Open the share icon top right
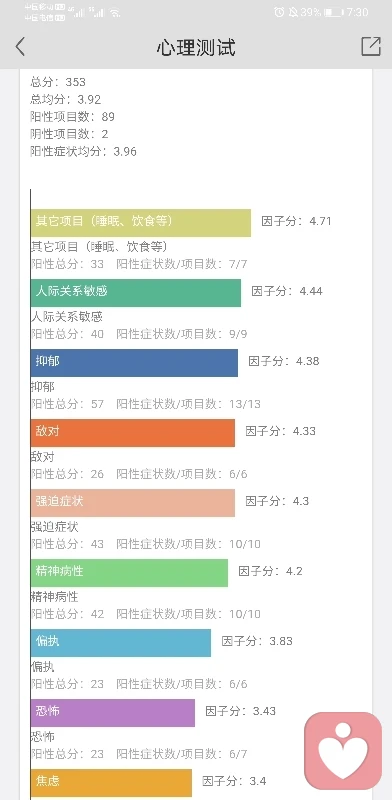Screen dimensions: 392x800 click(371, 46)
